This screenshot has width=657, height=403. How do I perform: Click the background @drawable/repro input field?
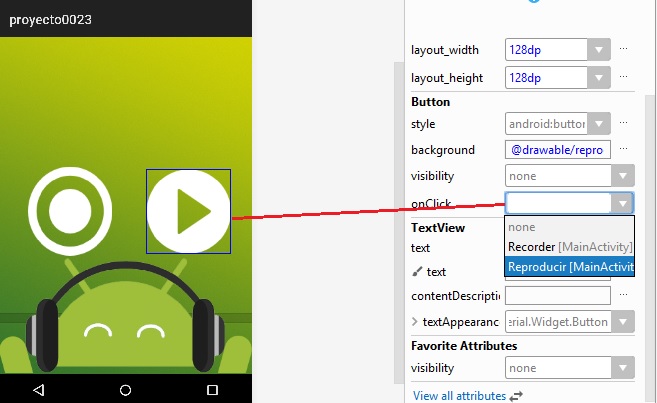557,149
